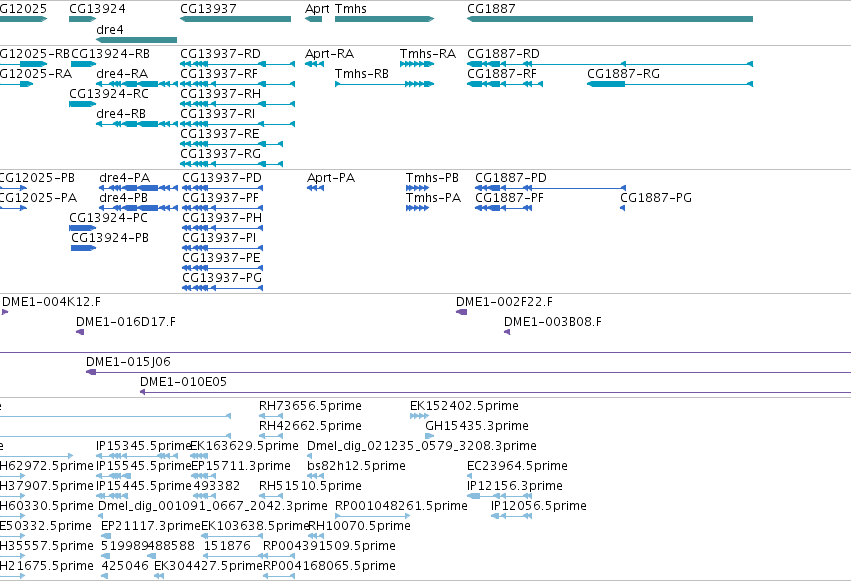Open Dmel_dig_001091_0667_2042.3prime entry

coord(213,507)
